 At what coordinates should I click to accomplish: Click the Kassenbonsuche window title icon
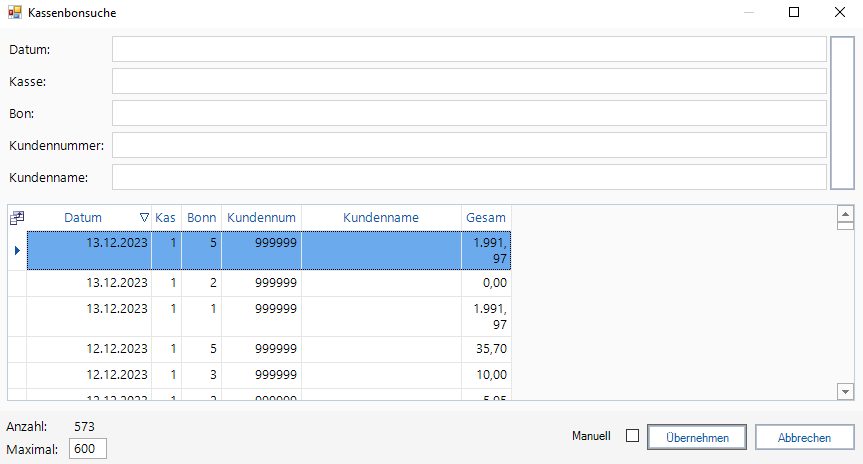tap(14, 13)
